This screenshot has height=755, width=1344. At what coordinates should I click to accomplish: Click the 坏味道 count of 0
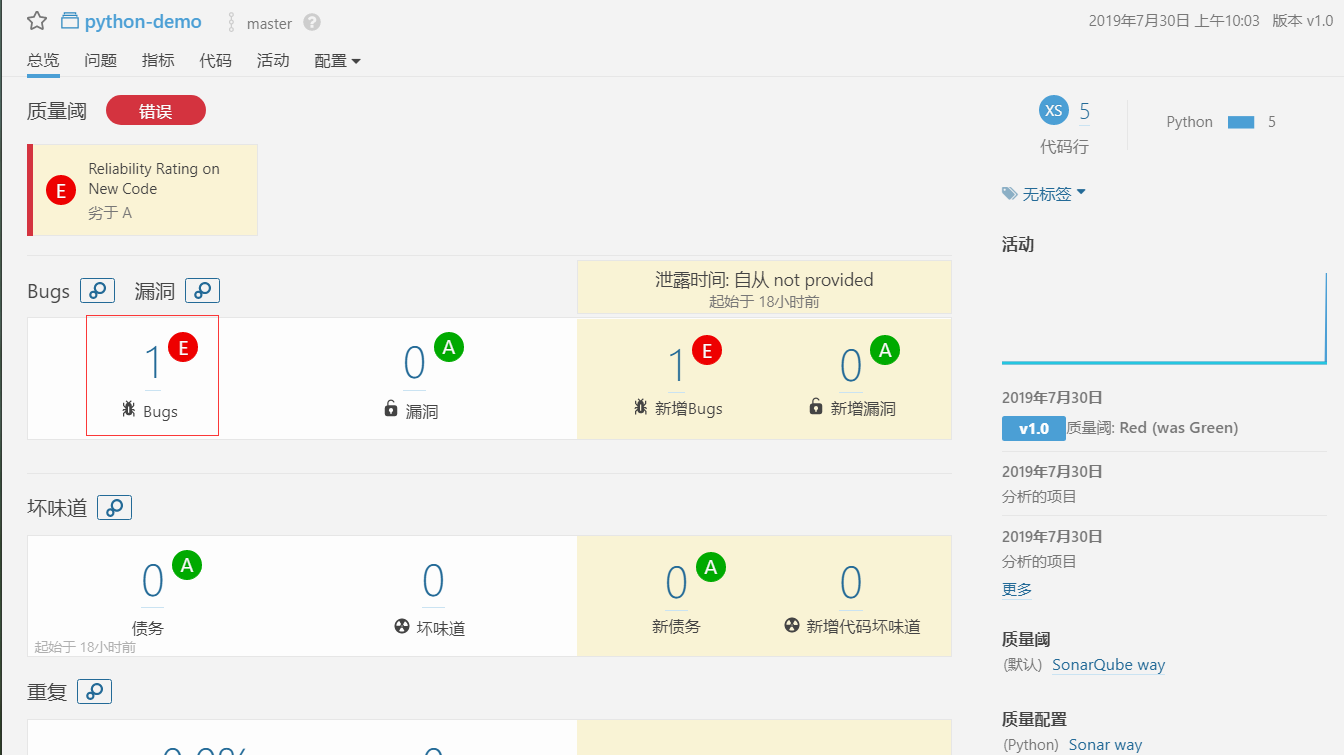(433, 581)
